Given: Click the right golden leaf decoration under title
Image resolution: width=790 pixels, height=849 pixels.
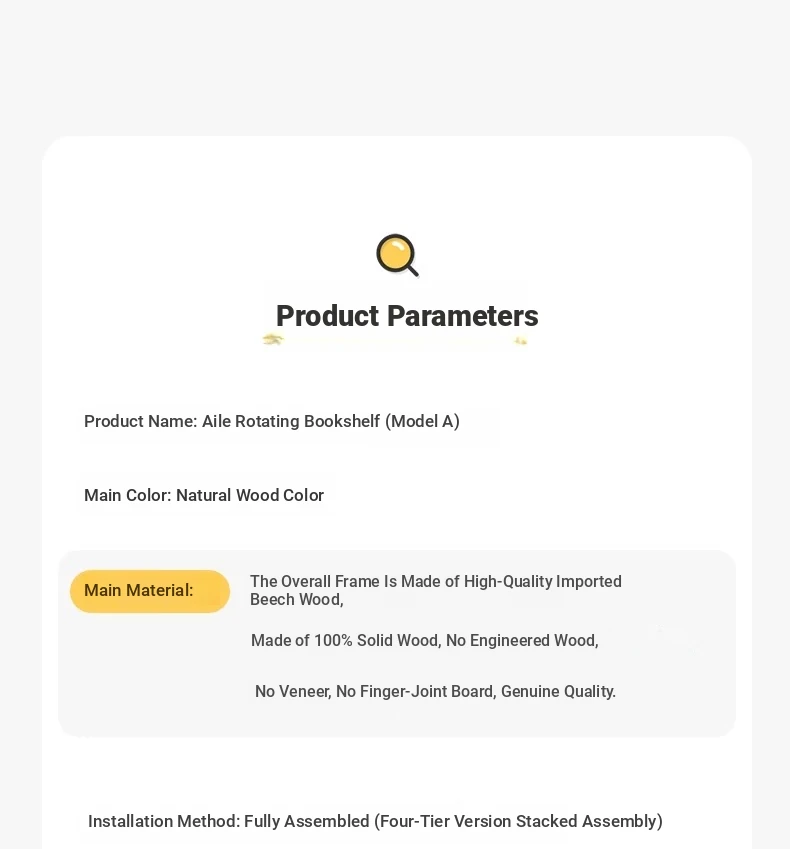Looking at the screenshot, I should [x=521, y=341].
